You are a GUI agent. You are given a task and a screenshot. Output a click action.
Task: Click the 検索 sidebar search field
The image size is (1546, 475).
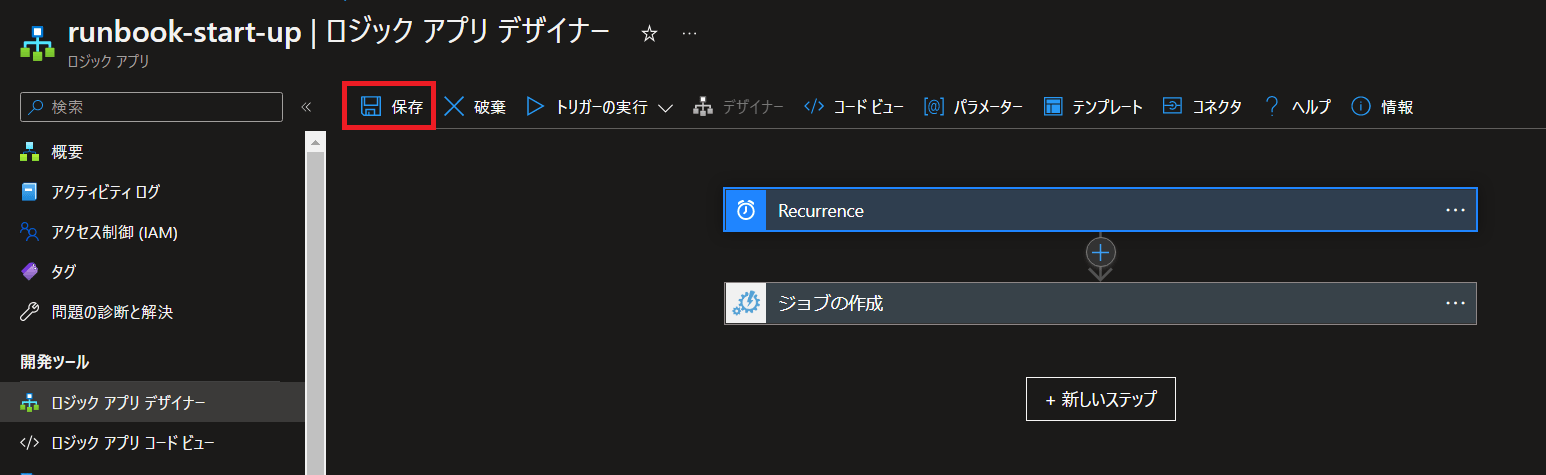click(x=151, y=107)
